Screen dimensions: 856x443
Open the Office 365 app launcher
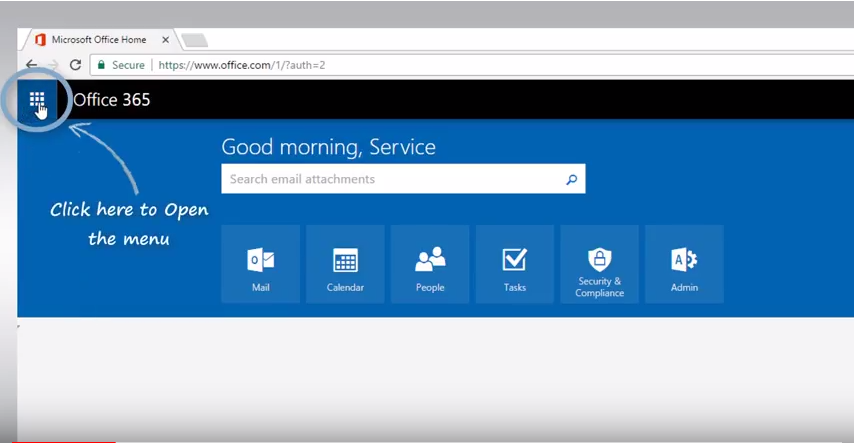37,99
